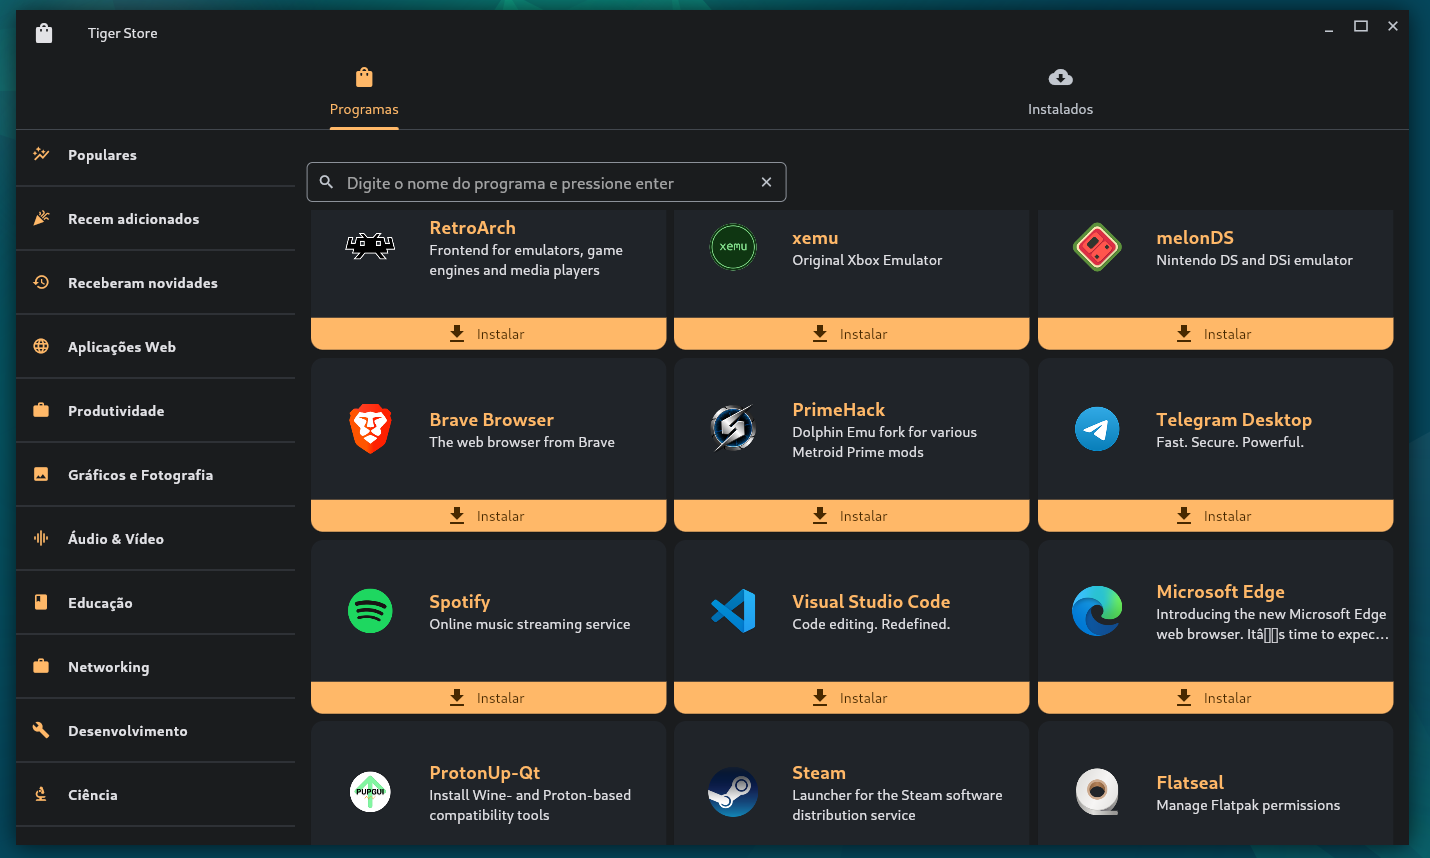1430x858 pixels.
Task: Install Spotify using Instalar button
Action: [488, 698]
